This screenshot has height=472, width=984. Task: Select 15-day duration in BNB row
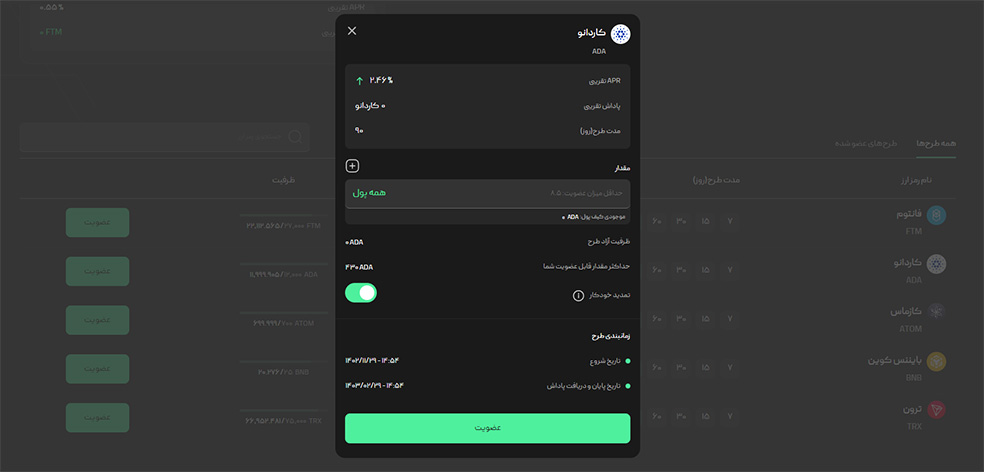[705, 367]
